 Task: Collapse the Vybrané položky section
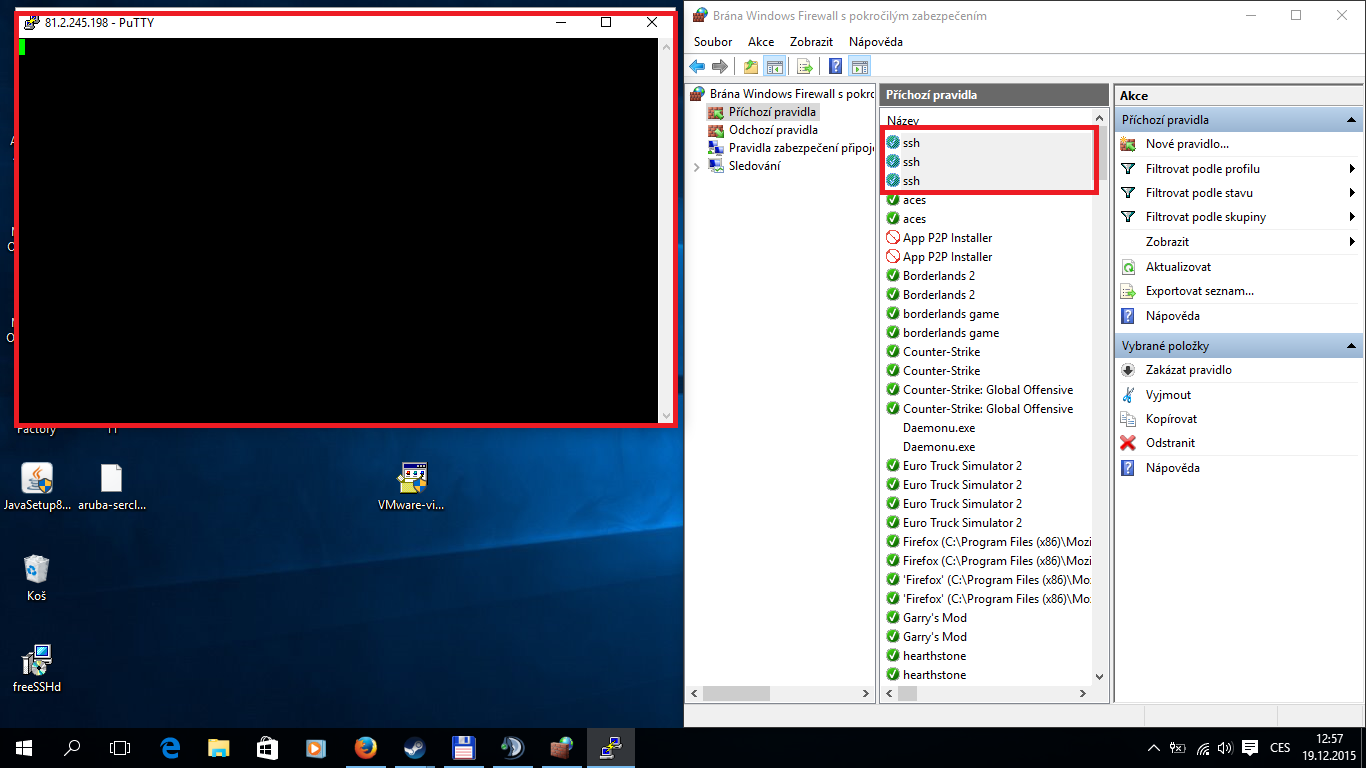pyautogui.click(x=1351, y=346)
